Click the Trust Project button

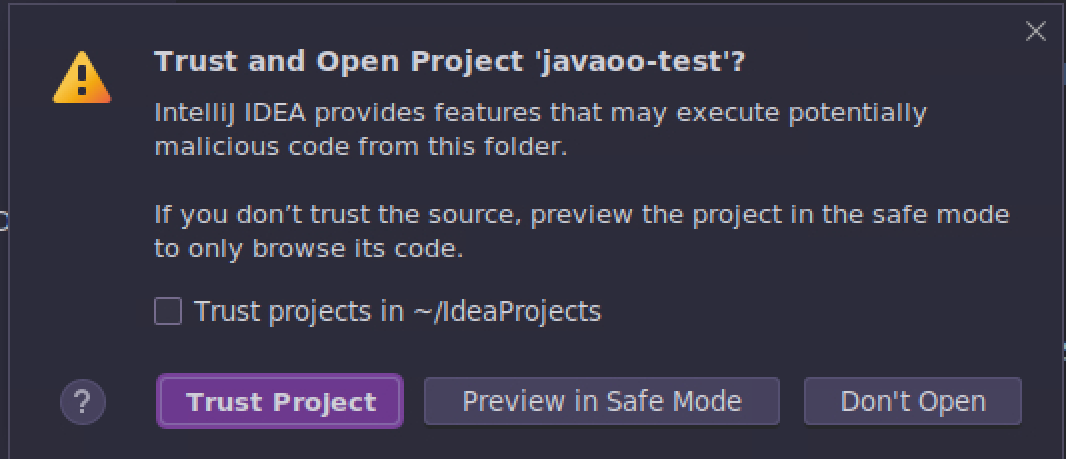point(280,401)
